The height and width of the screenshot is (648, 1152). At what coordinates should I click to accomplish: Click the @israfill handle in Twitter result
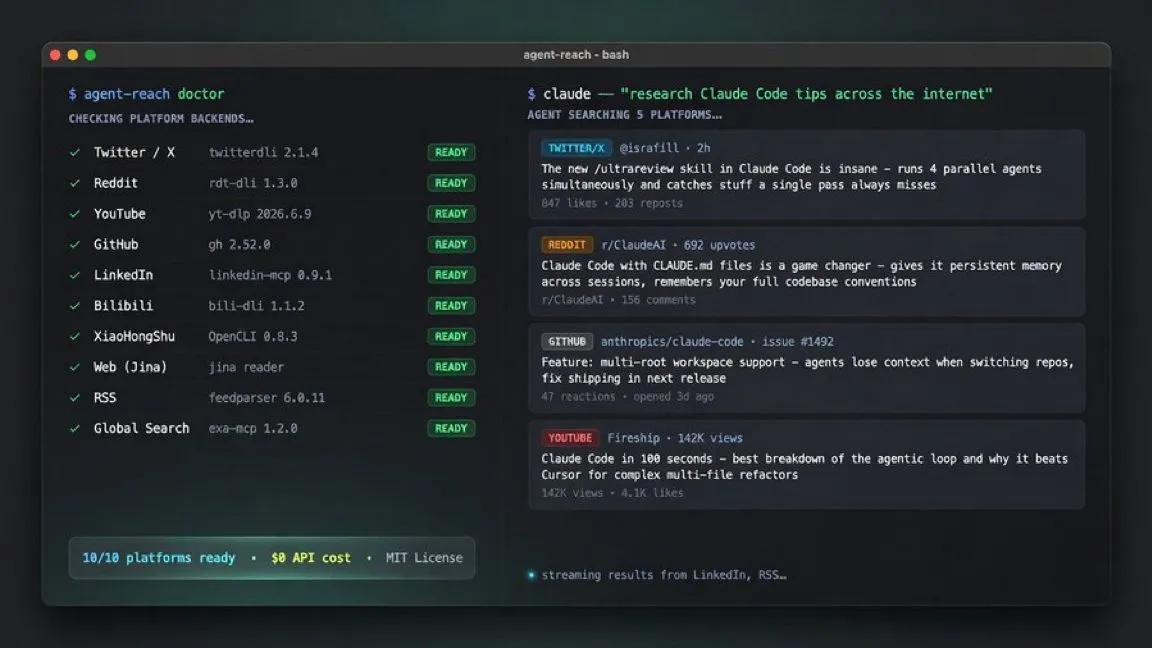(649, 148)
